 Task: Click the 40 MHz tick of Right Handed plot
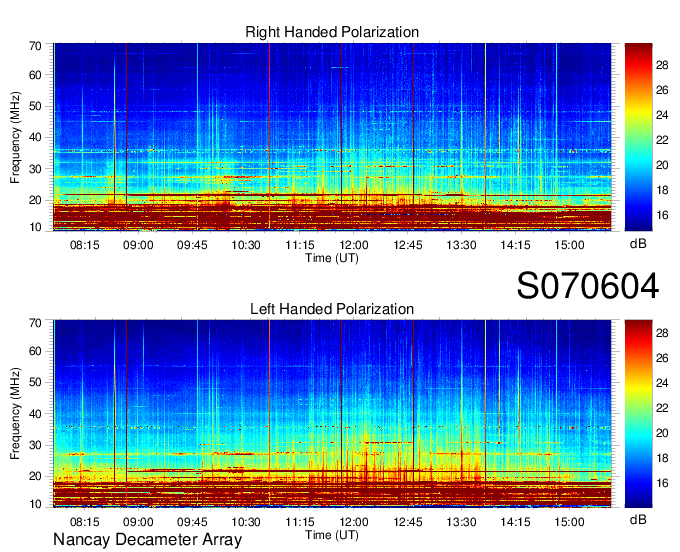click(x=35, y=137)
